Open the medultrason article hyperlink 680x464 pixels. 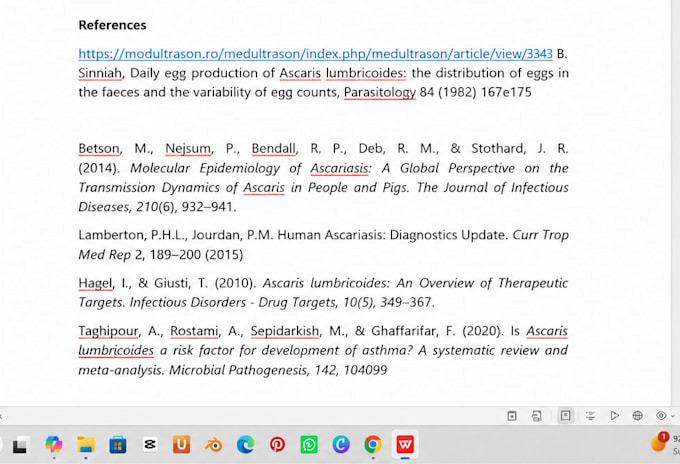pyautogui.click(x=315, y=54)
